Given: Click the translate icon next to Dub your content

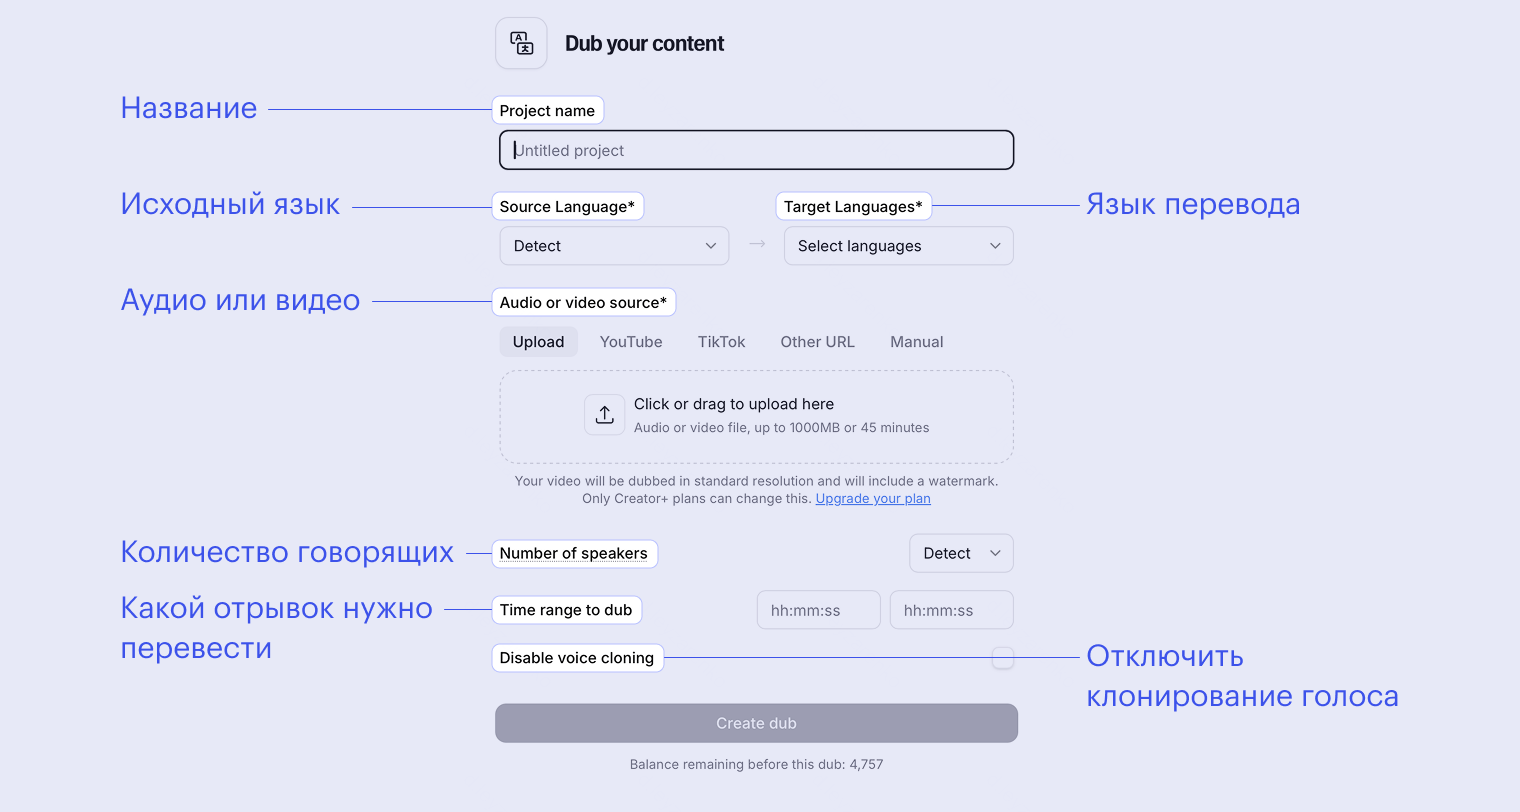Looking at the screenshot, I should pyautogui.click(x=521, y=43).
